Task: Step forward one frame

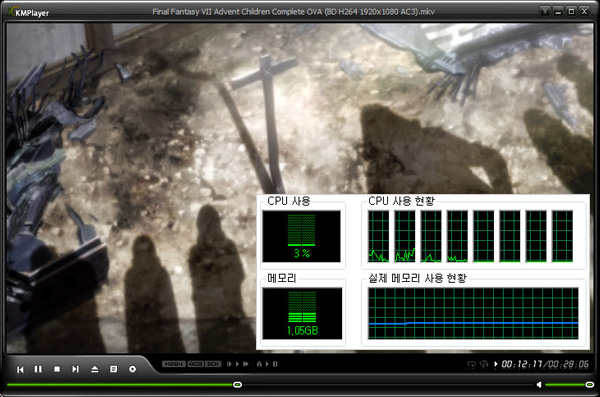Action: 229,364
